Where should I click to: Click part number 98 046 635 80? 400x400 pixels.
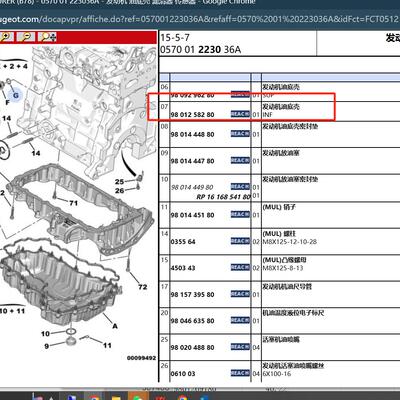point(192,321)
